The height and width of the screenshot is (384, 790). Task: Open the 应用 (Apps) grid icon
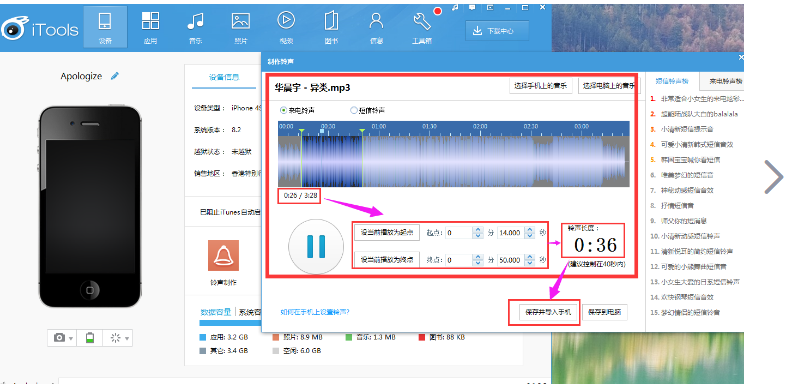[x=150, y=28]
